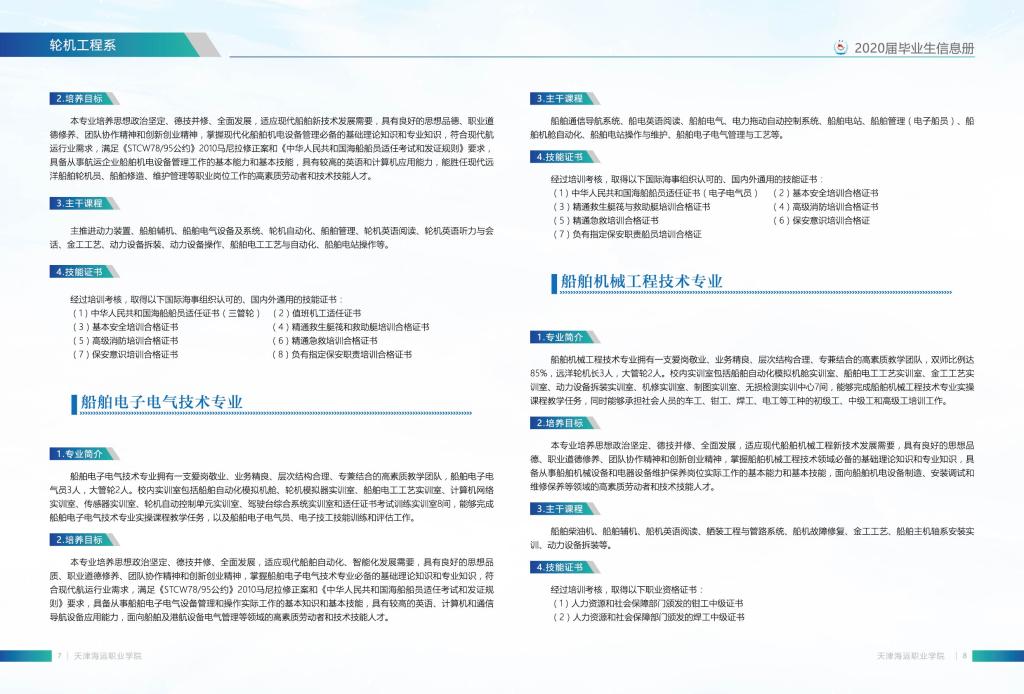
Task: Click the blue bar left of 船舶电子电气技术专业
Action: click(x=74, y=403)
